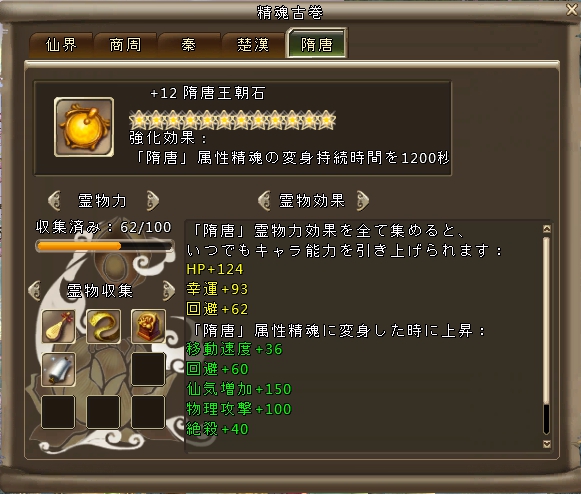The width and height of the screenshot is (581, 494).
Task: Select the pipa lute relic icon
Action: [x=59, y=326]
